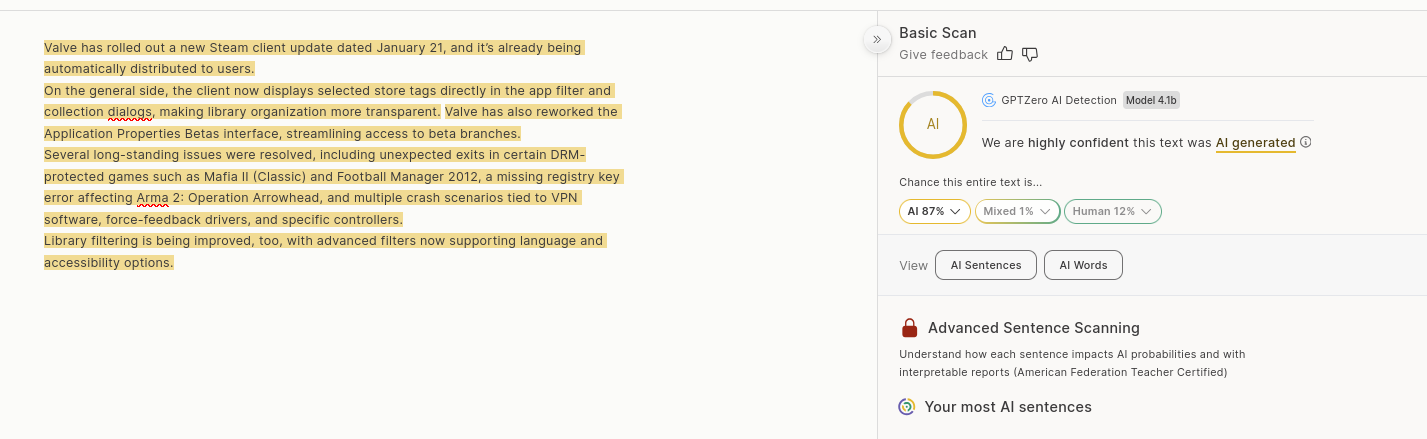The height and width of the screenshot is (439, 1427).
Task: Switch view to AI Sentences
Action: [x=986, y=265]
